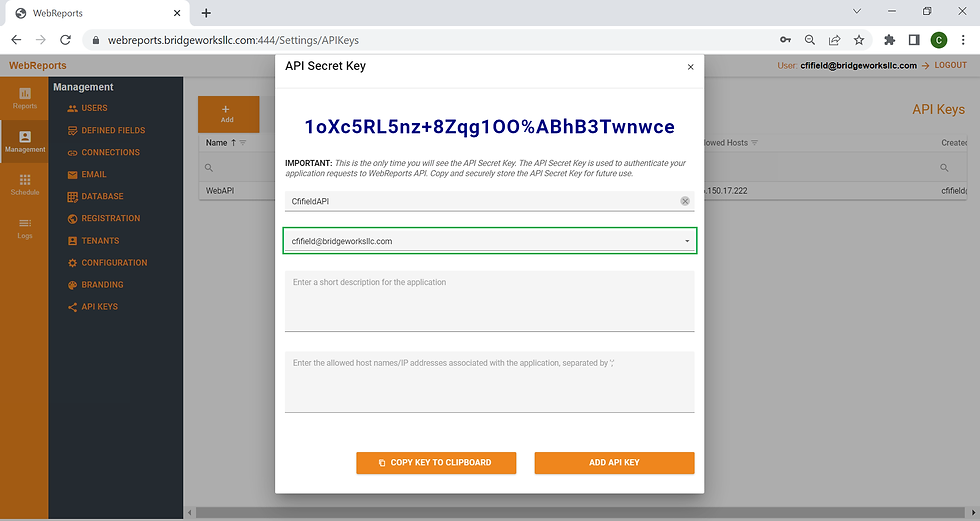Open the Reports section in the sidebar
Image resolution: width=980 pixels, height=521 pixels.
coord(24,98)
